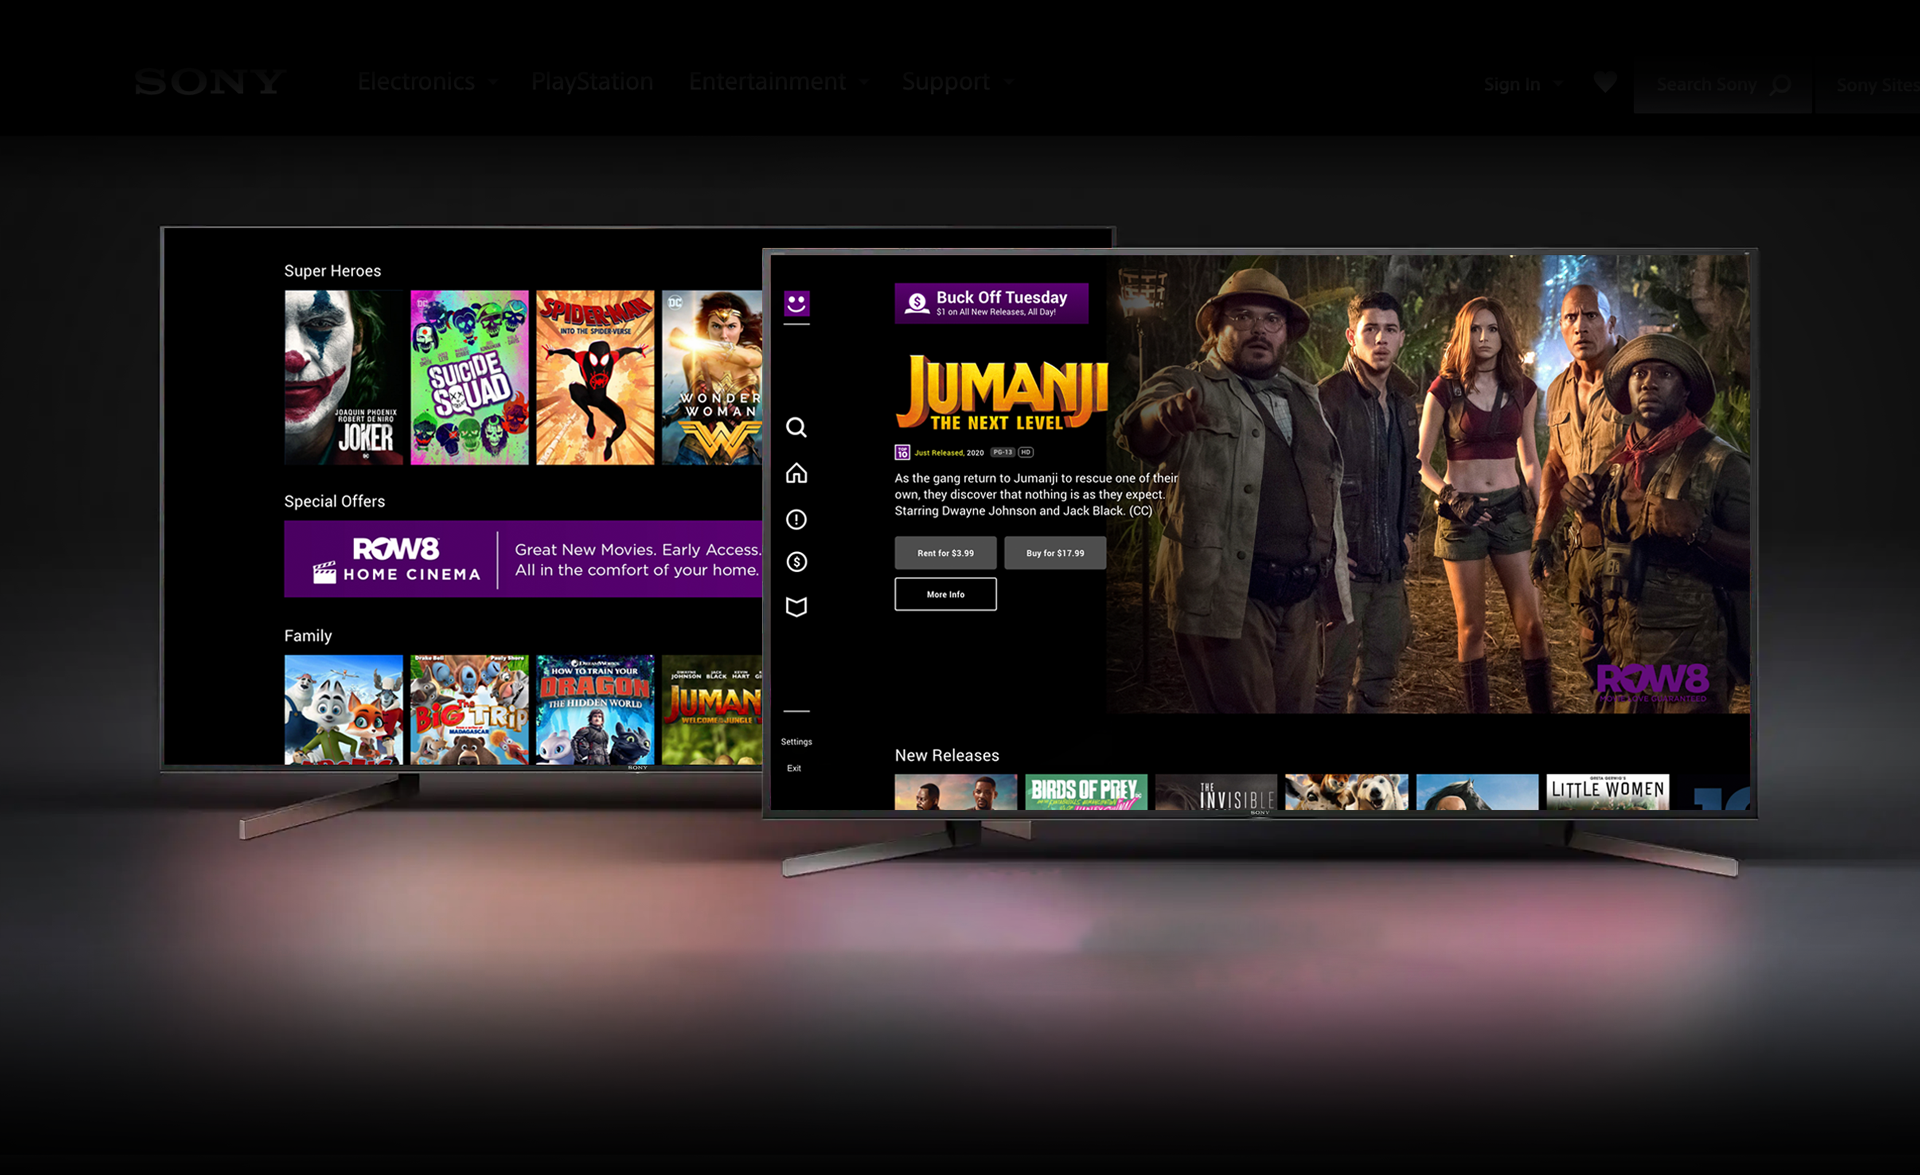Image resolution: width=1920 pixels, height=1175 pixels.
Task: Click the Sony favorites heart icon
Action: [1605, 83]
